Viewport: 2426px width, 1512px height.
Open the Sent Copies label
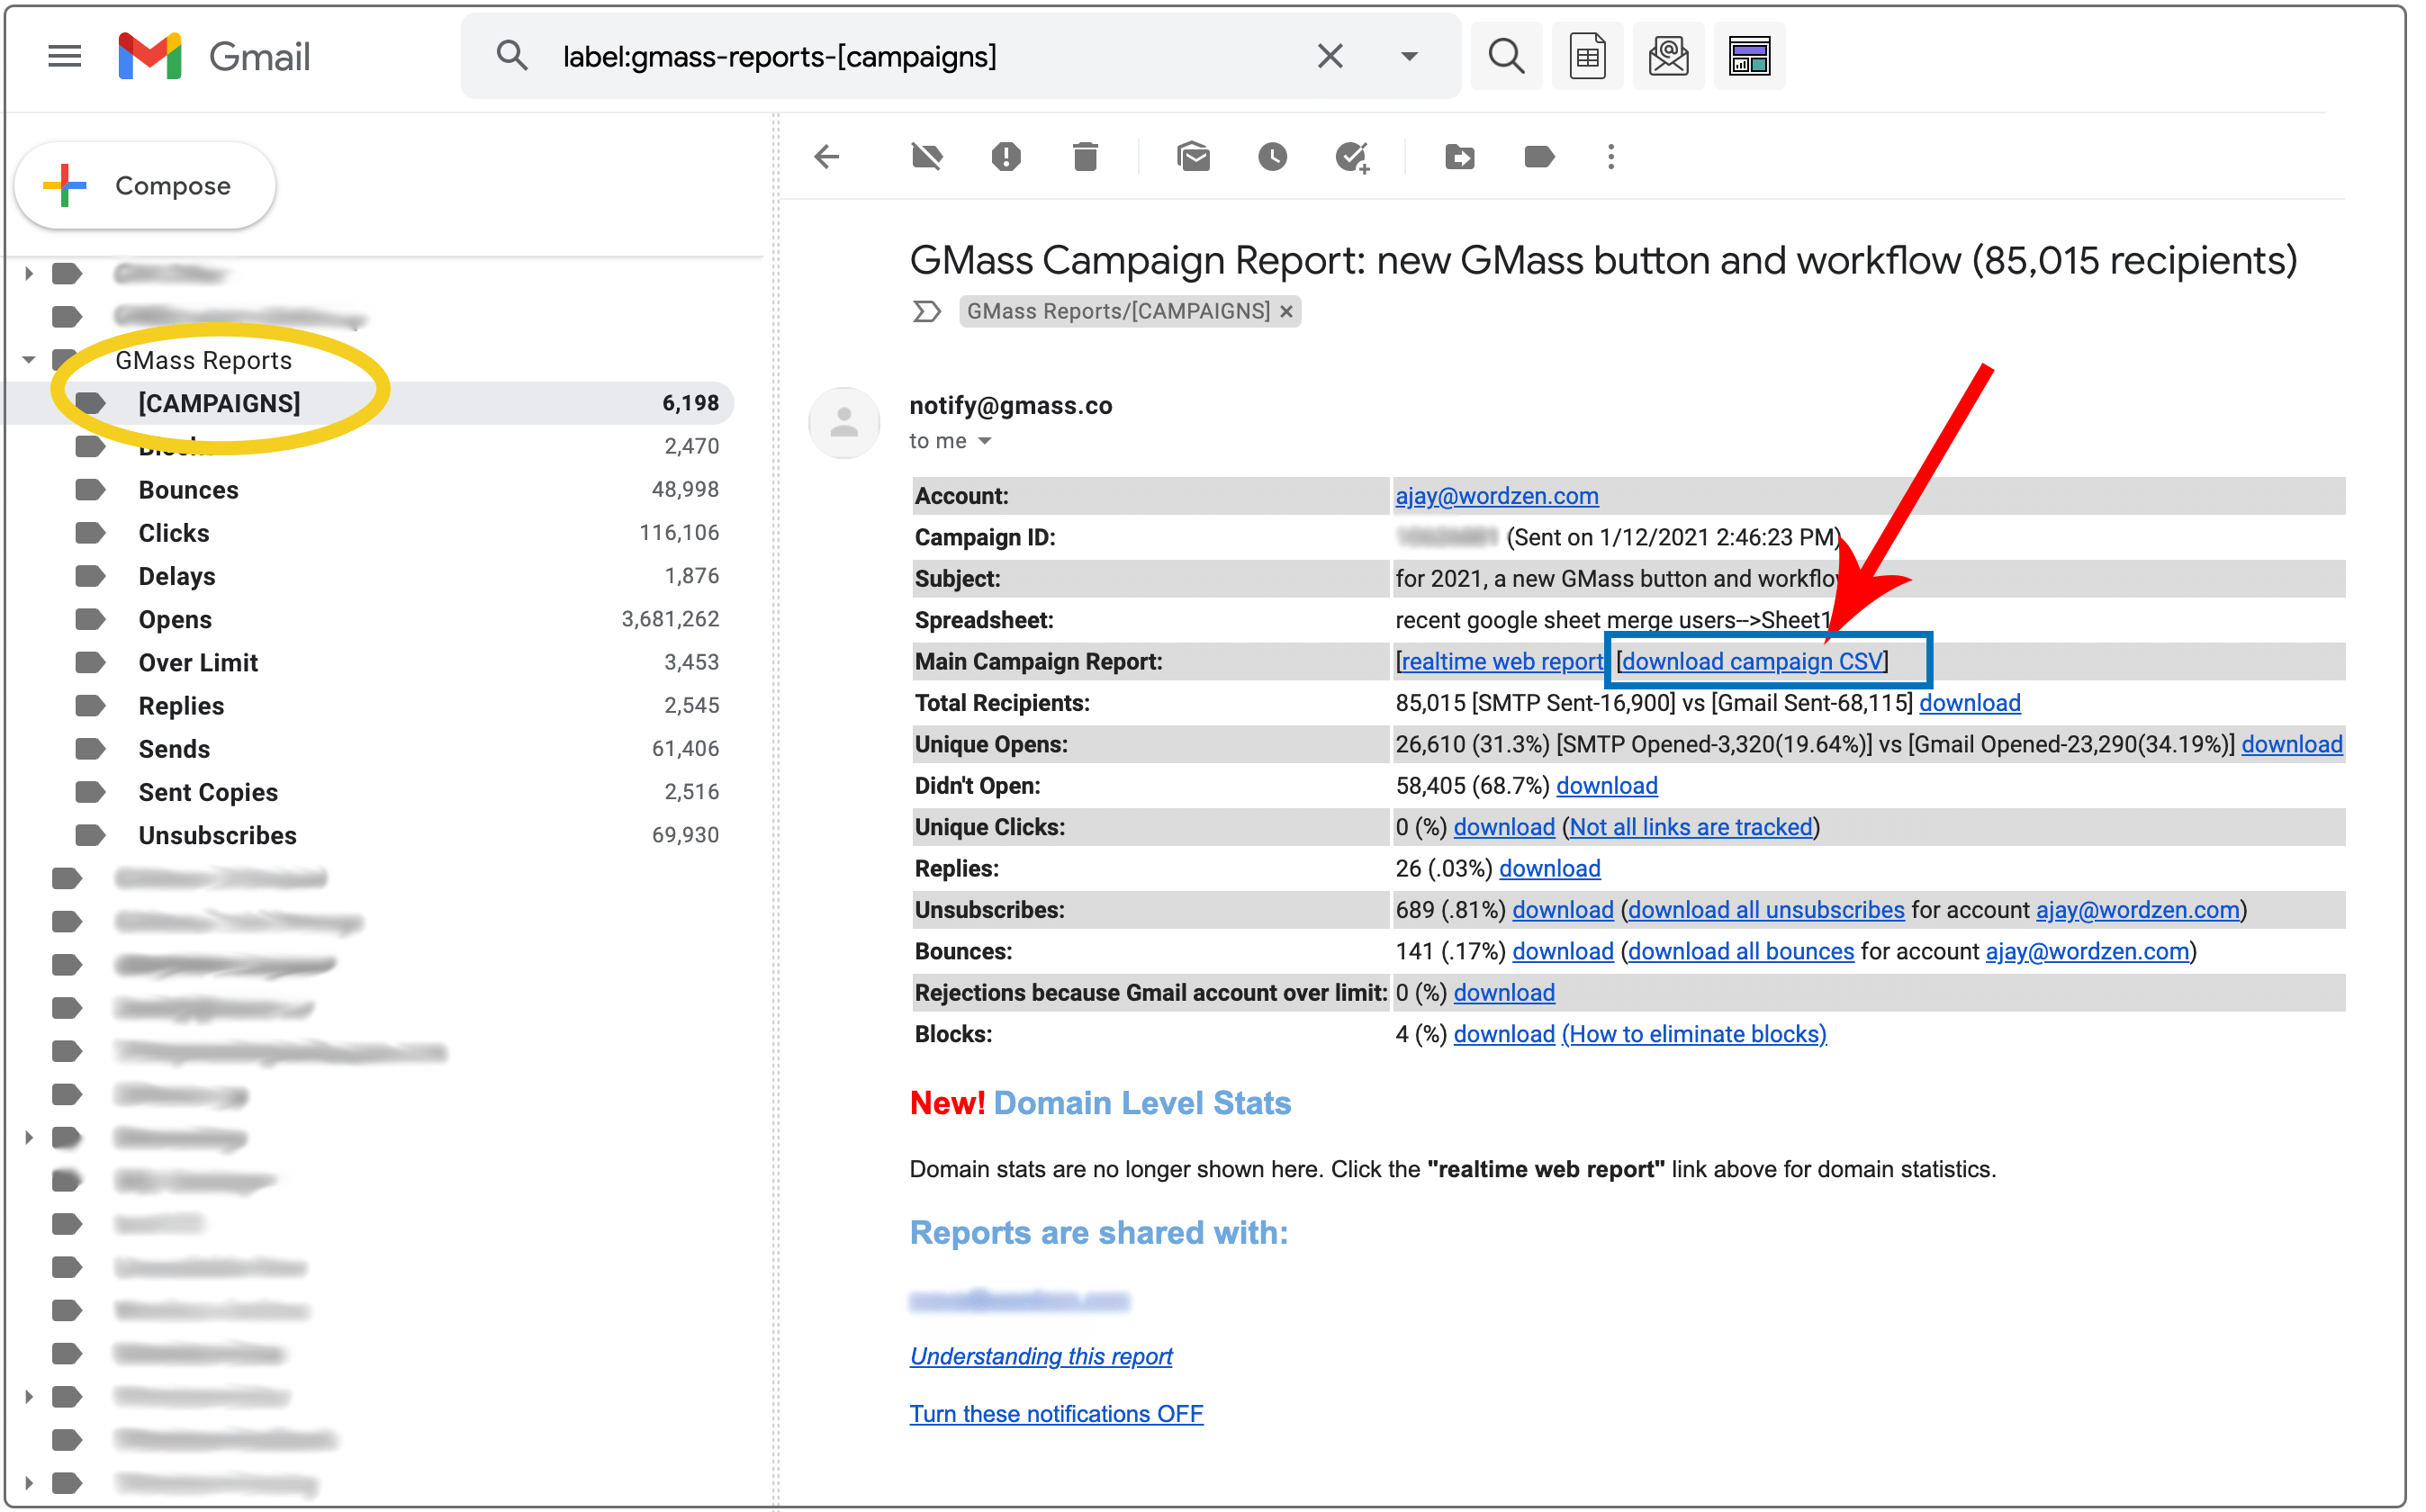tap(208, 794)
